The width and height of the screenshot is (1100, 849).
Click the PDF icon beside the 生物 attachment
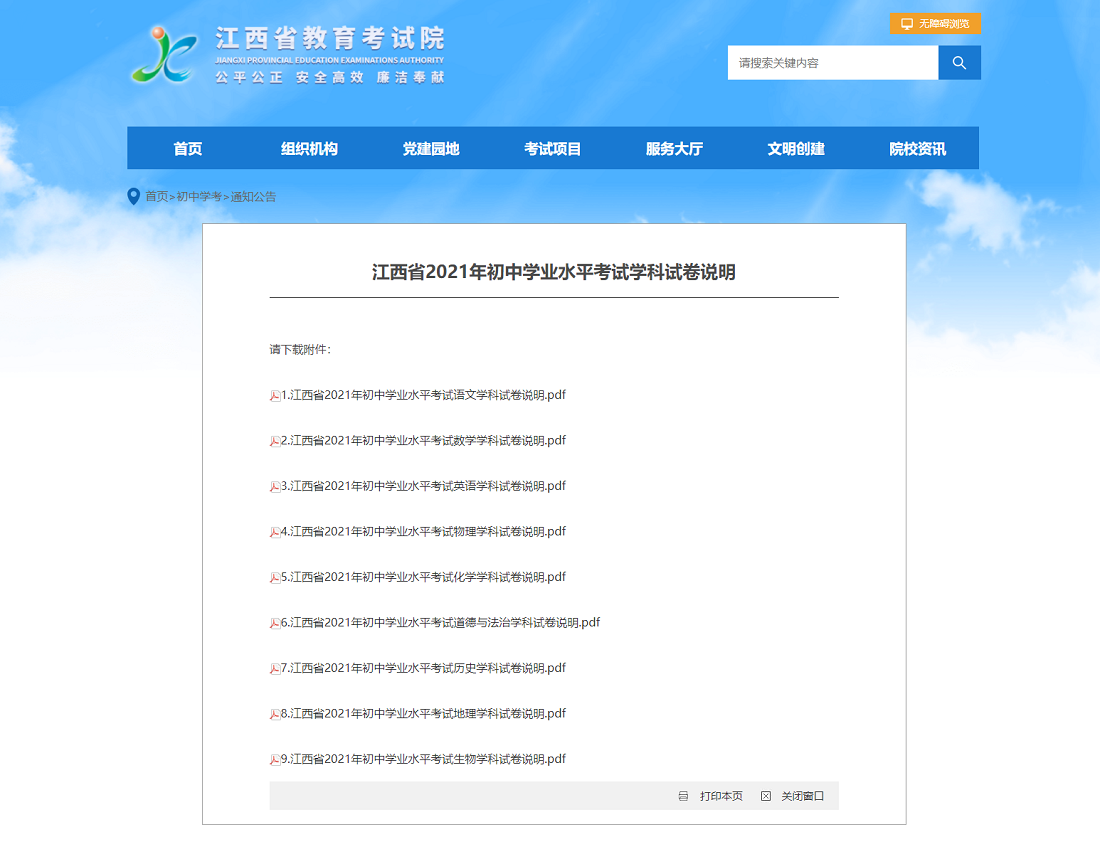pos(276,758)
